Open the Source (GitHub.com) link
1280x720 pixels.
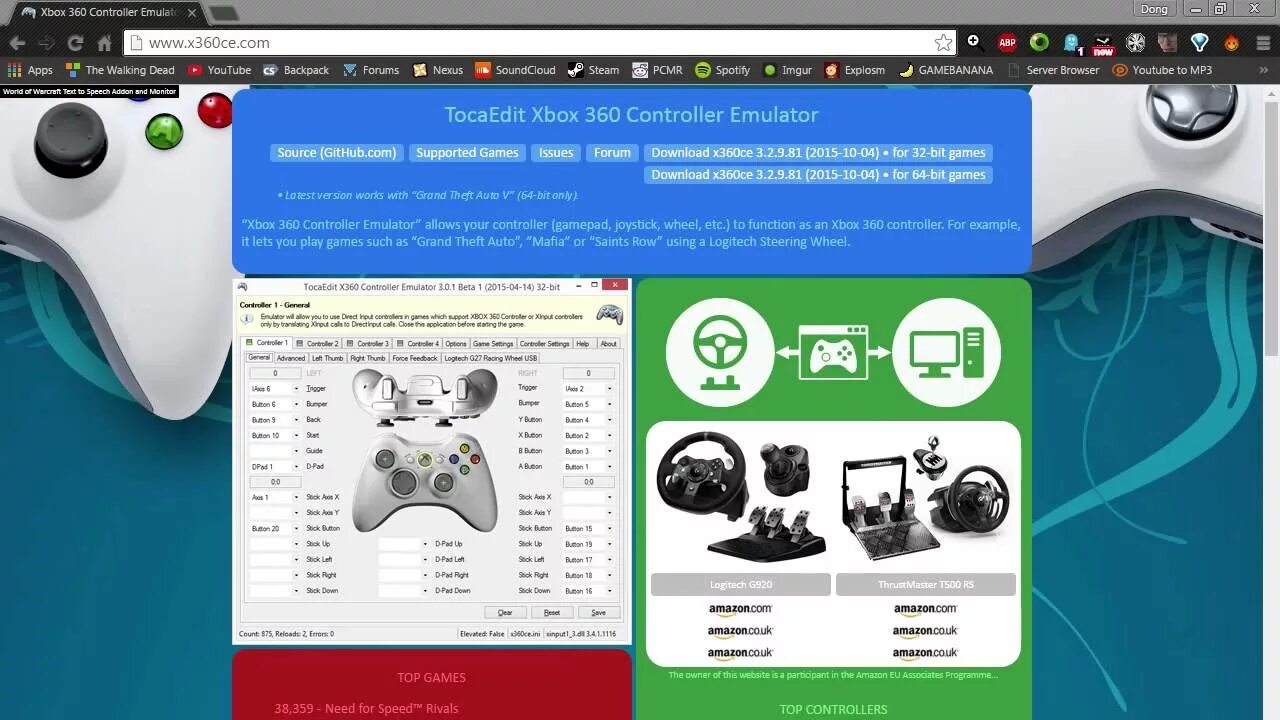[337, 153]
